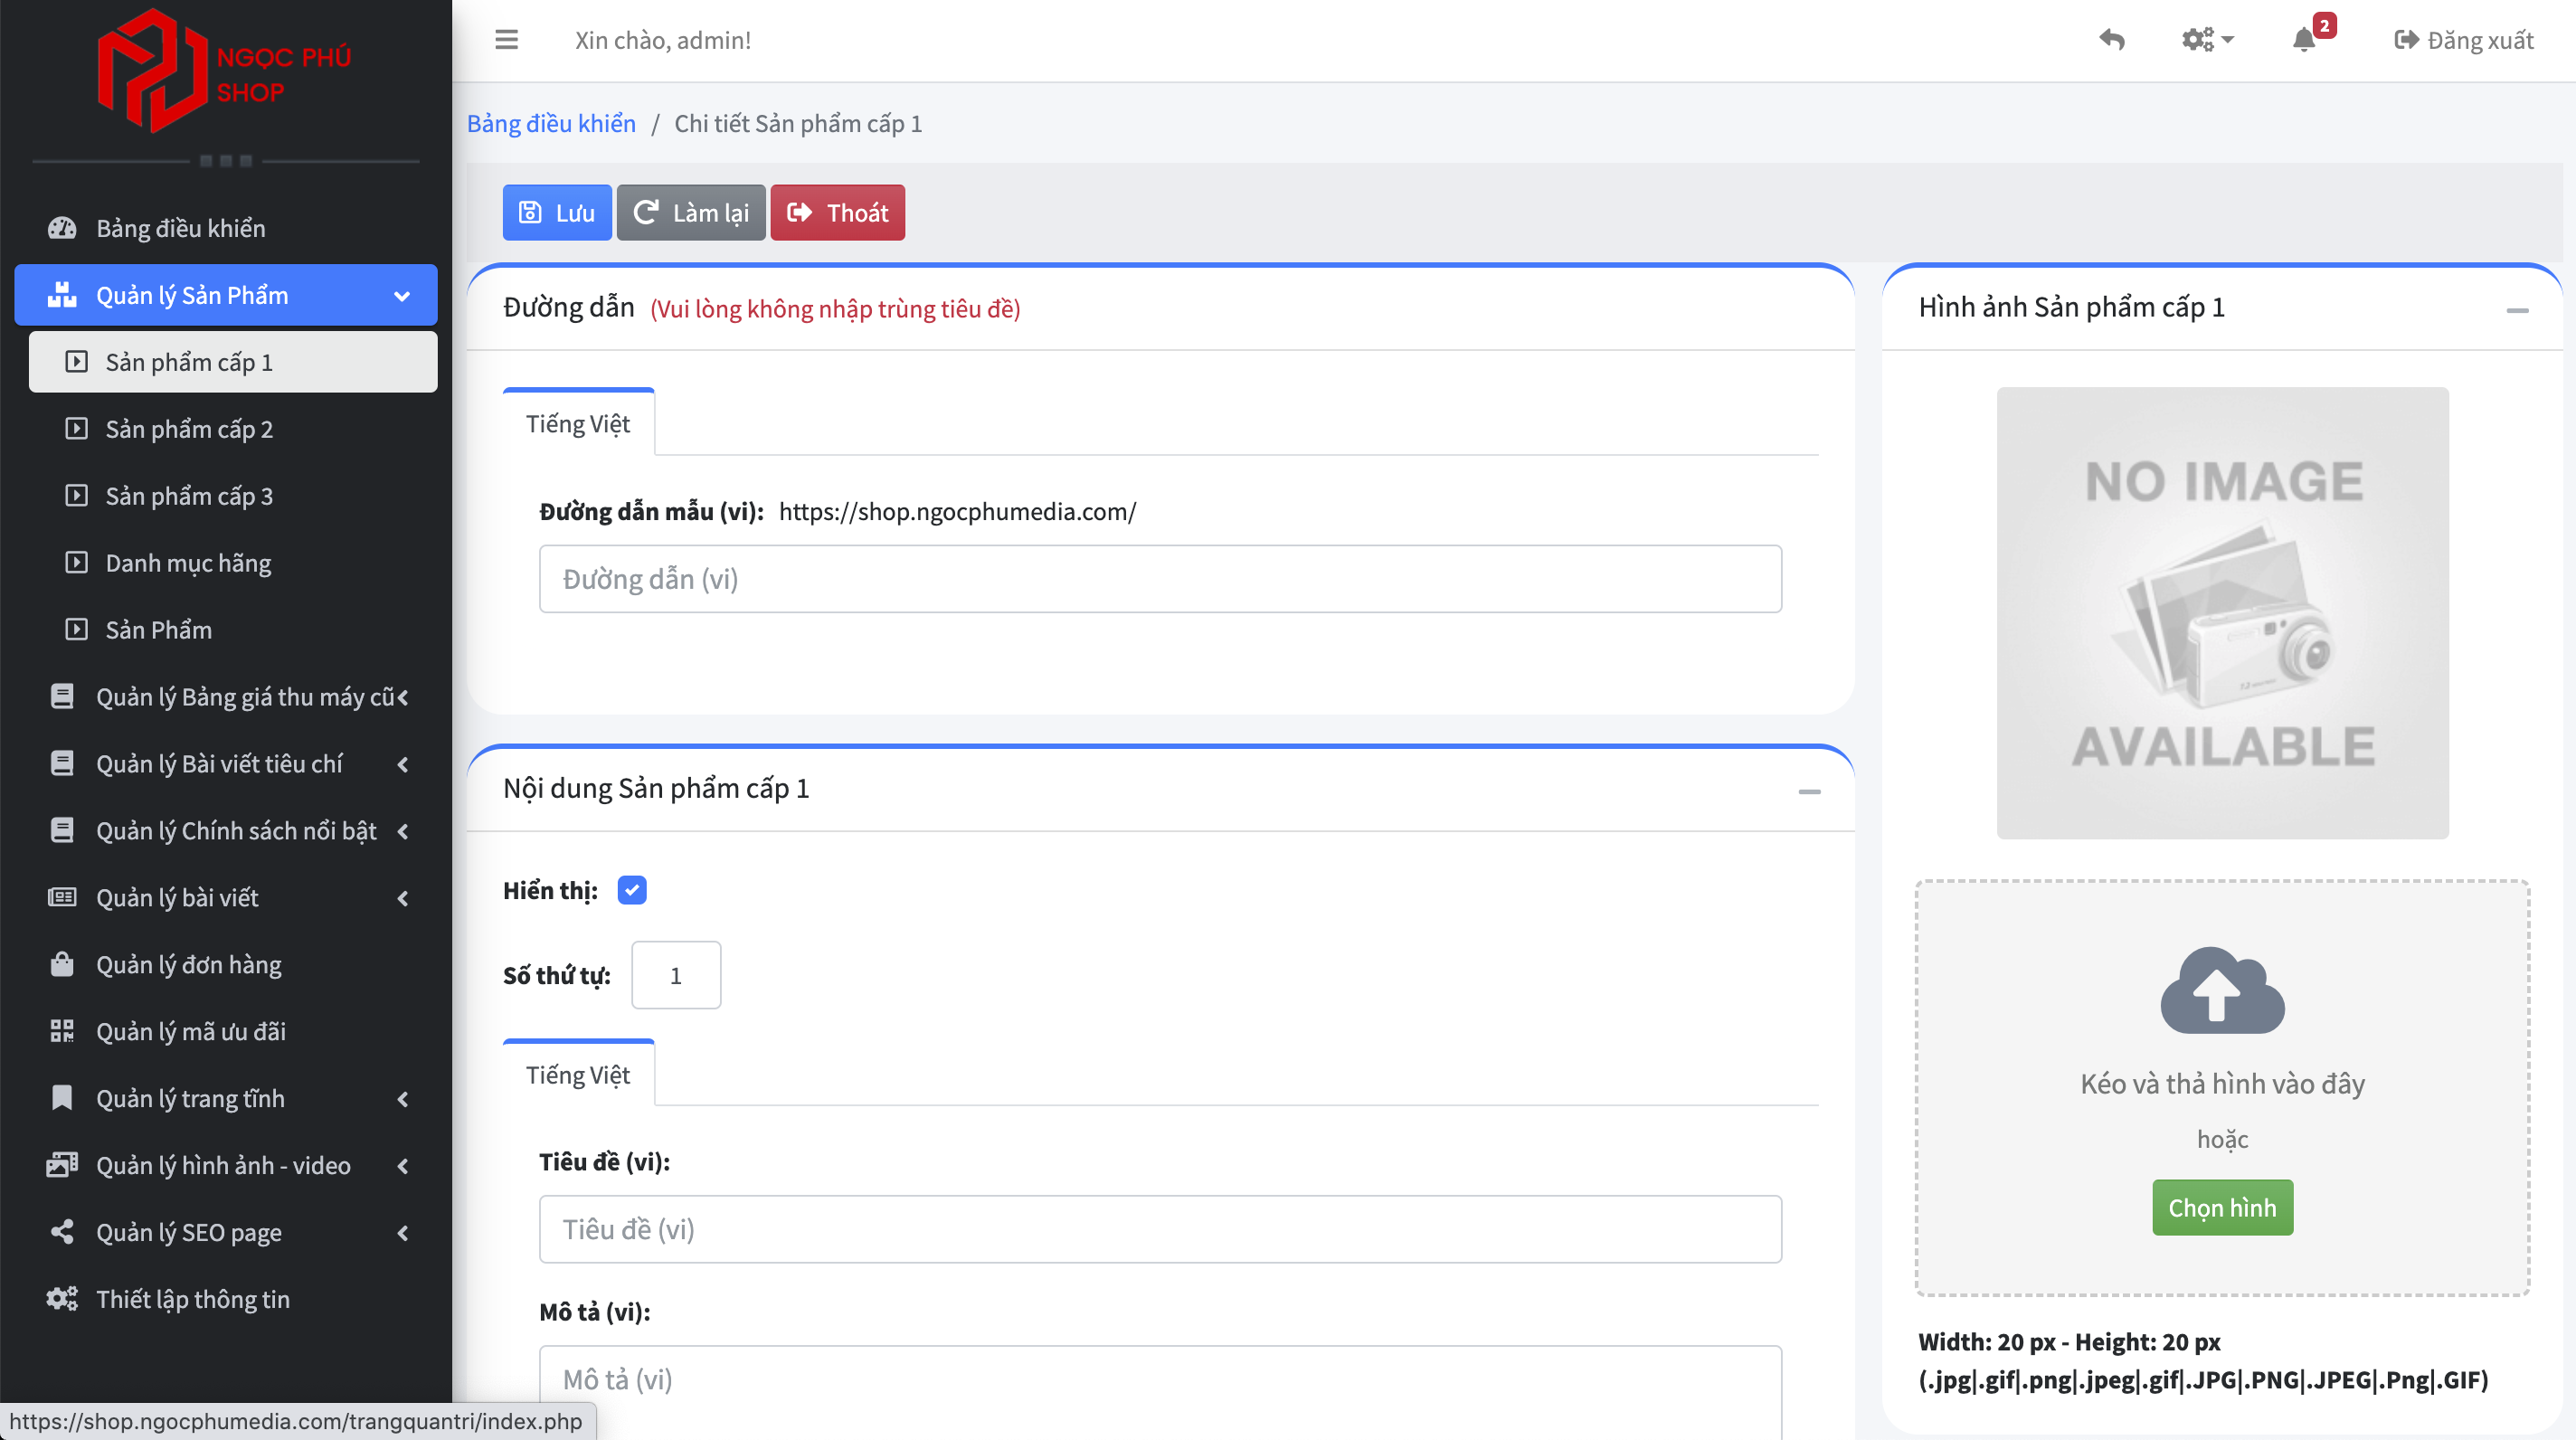
Task: Collapse the Quản lý Sản Phẩm menu
Action: [401, 296]
